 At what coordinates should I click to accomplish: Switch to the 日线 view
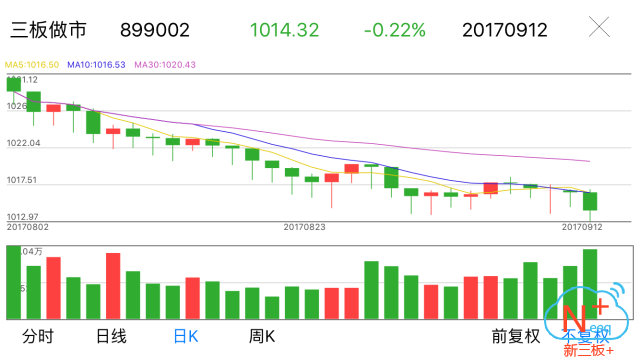click(x=111, y=337)
